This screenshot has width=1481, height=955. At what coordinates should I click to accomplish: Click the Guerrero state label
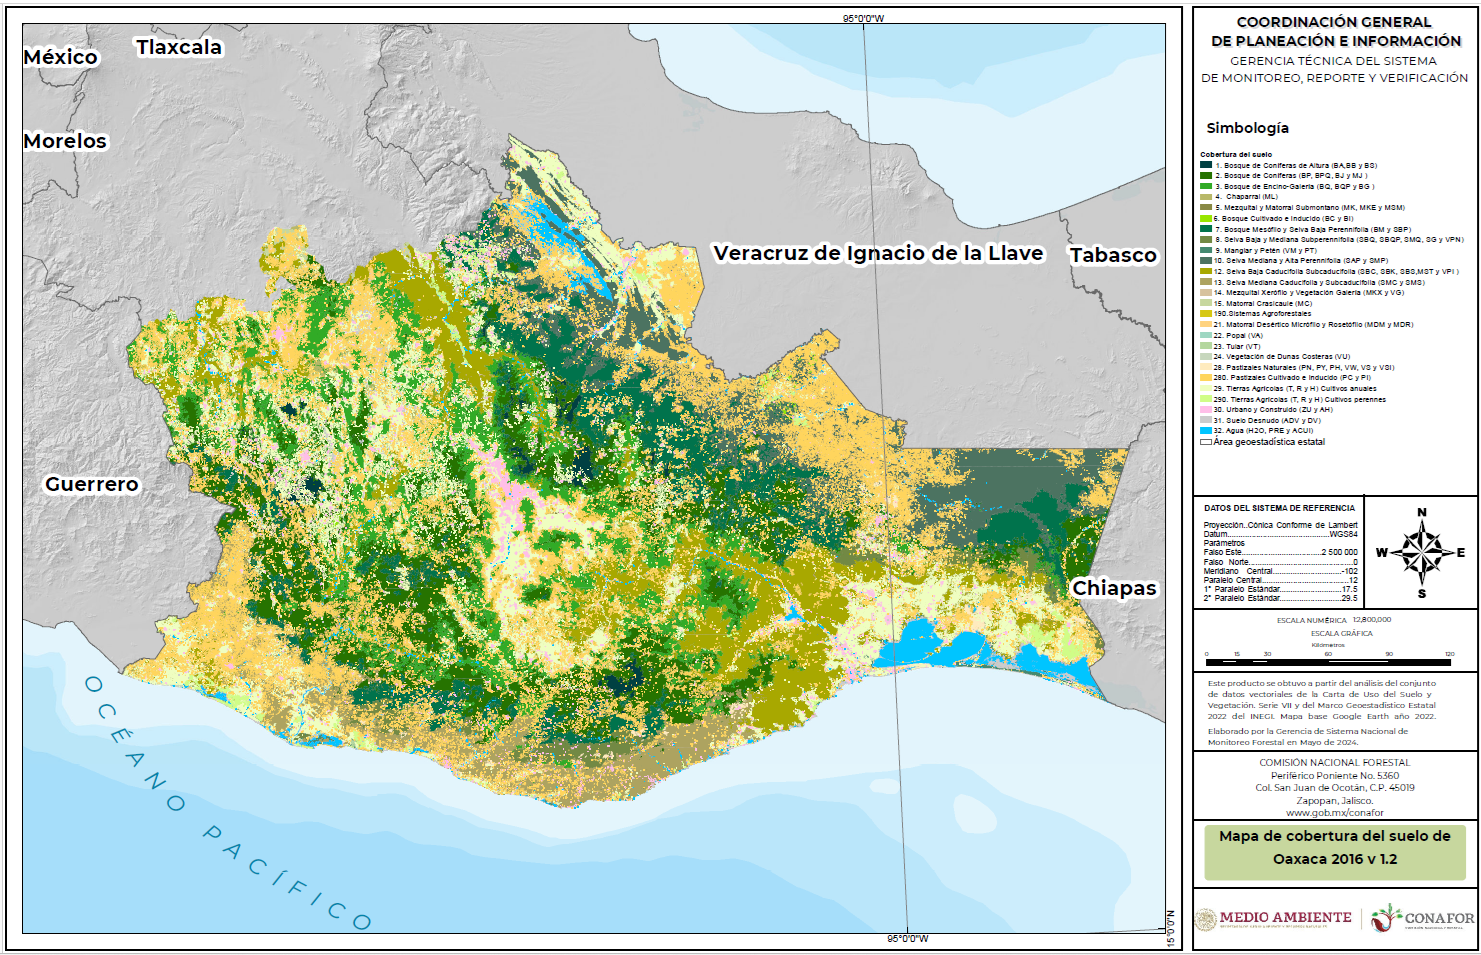[92, 484]
